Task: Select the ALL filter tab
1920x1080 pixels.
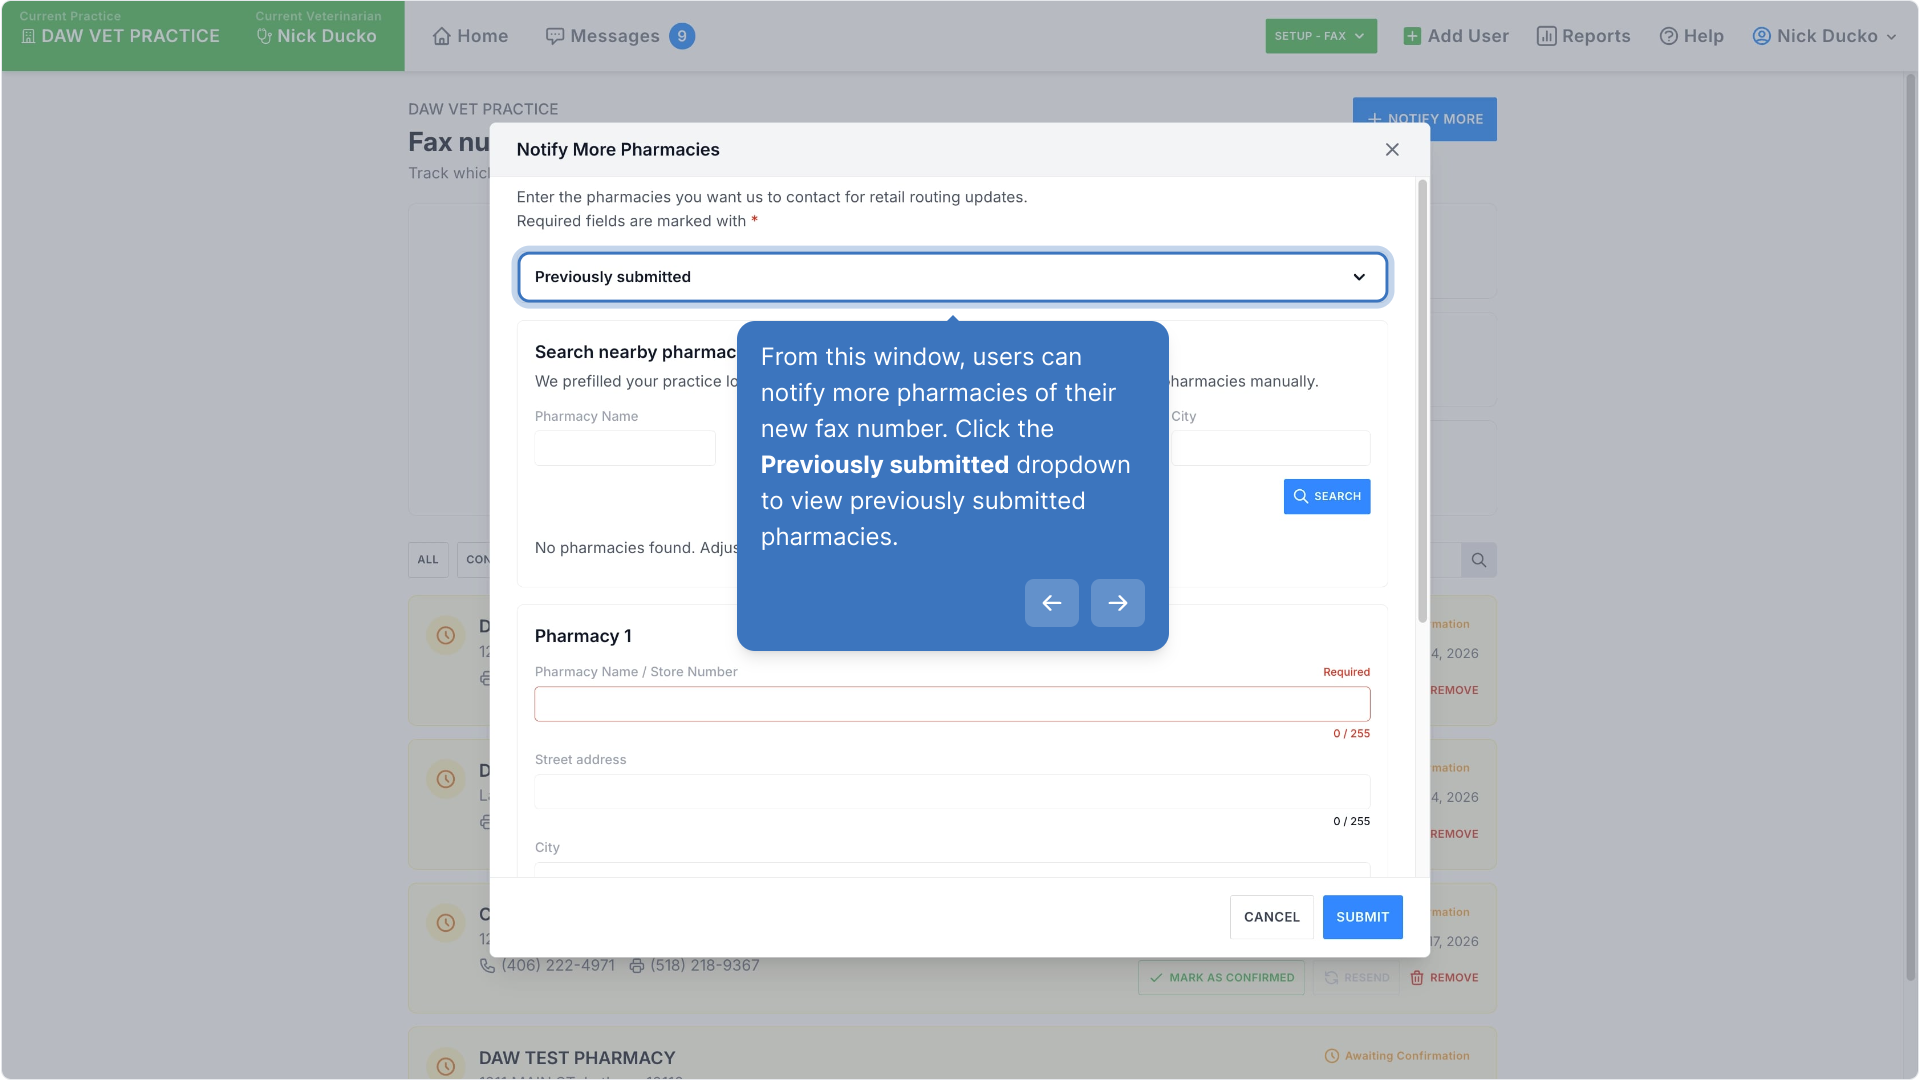Action: click(428, 560)
